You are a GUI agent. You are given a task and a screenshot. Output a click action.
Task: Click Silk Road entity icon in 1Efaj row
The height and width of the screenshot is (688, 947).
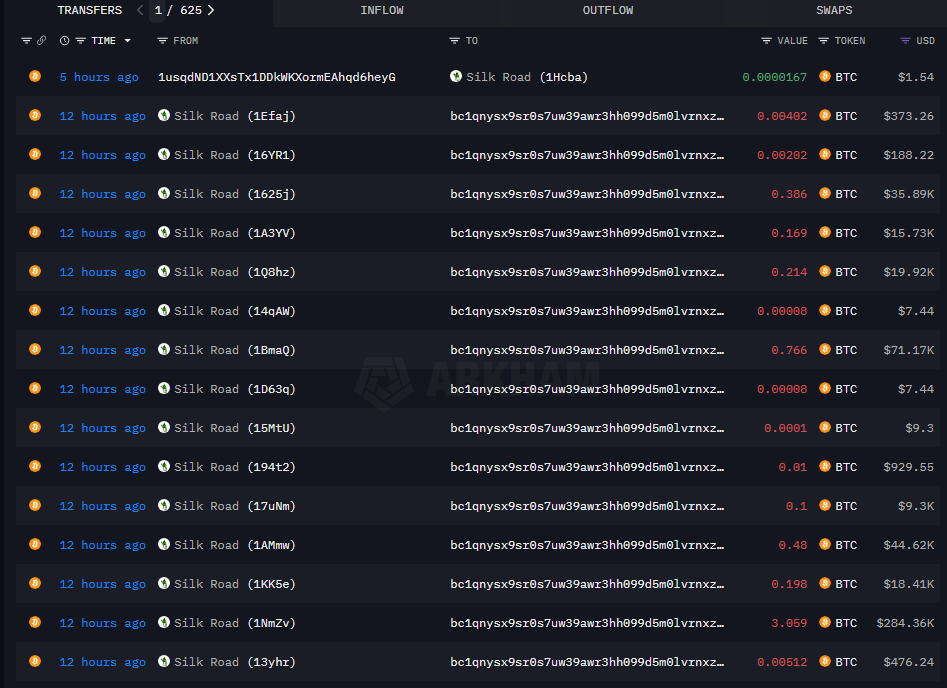(164, 116)
